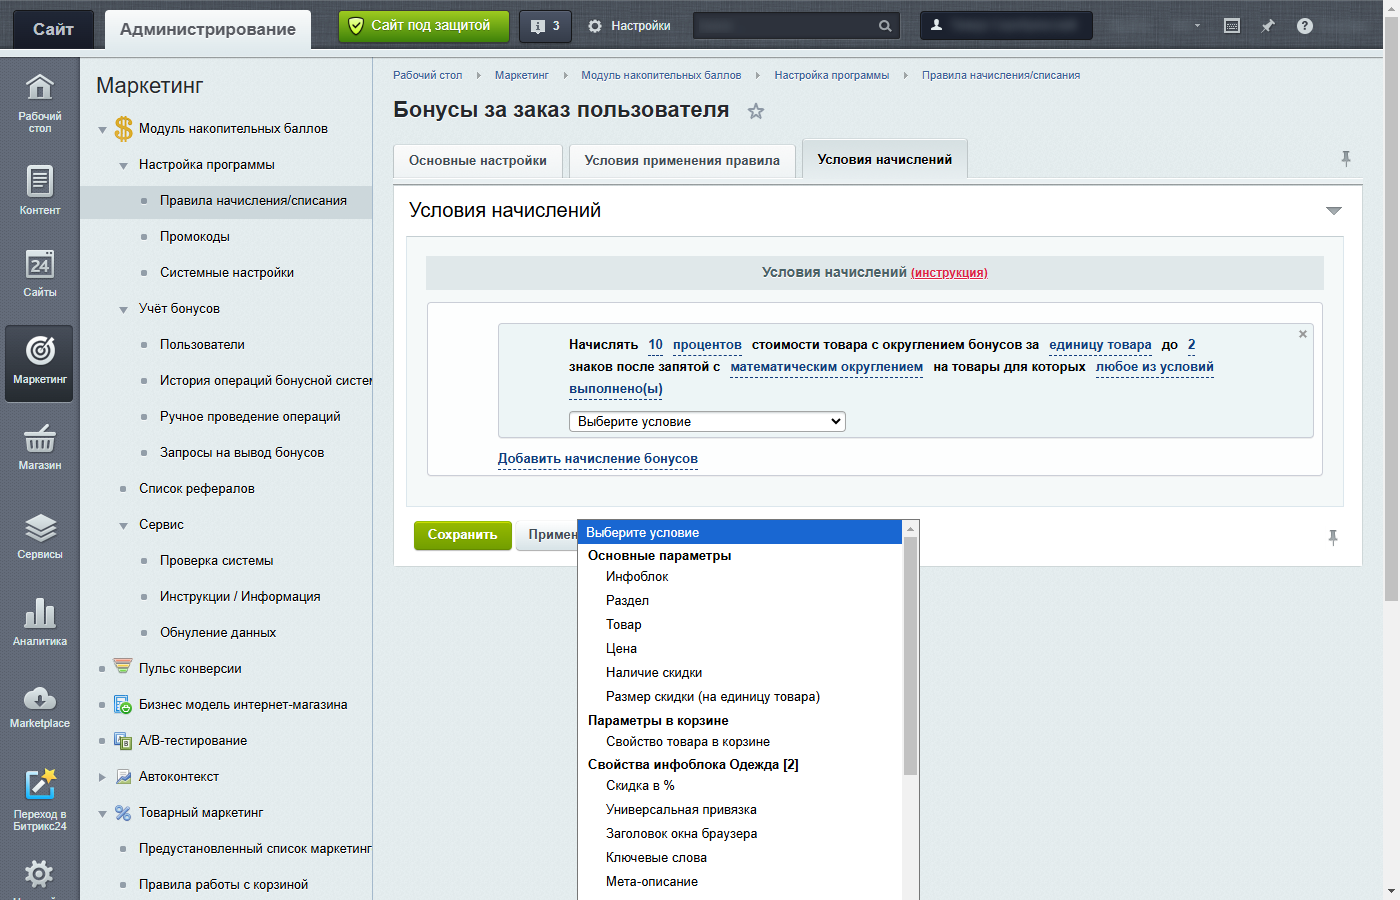This screenshot has width=1400, height=900.
Task: Remove accrual condition with x icon
Action: [x=1303, y=334]
